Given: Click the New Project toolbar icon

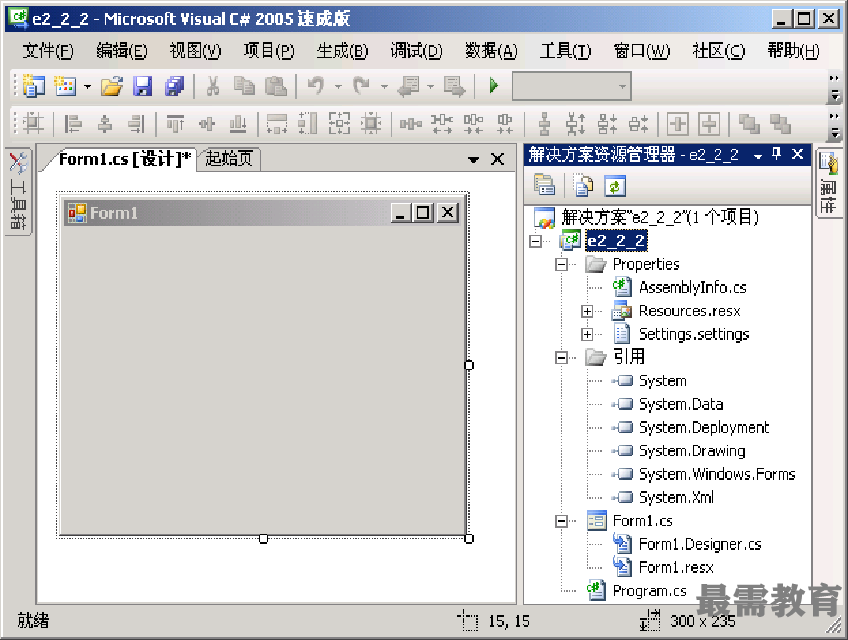Looking at the screenshot, I should (x=34, y=85).
